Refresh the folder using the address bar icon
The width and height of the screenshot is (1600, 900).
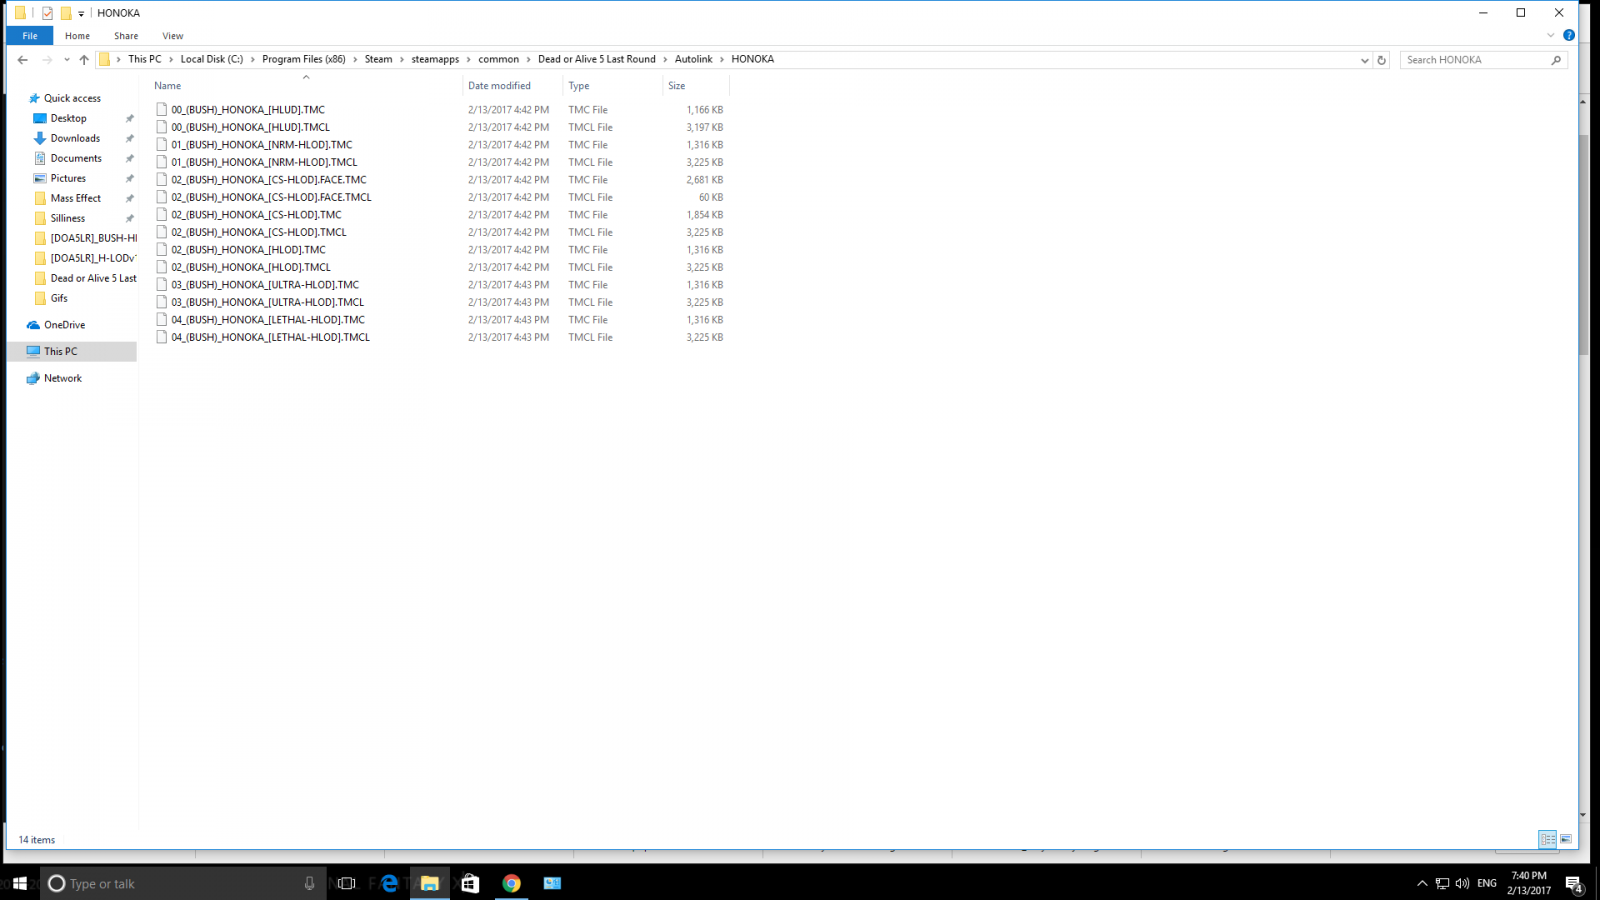tap(1382, 59)
